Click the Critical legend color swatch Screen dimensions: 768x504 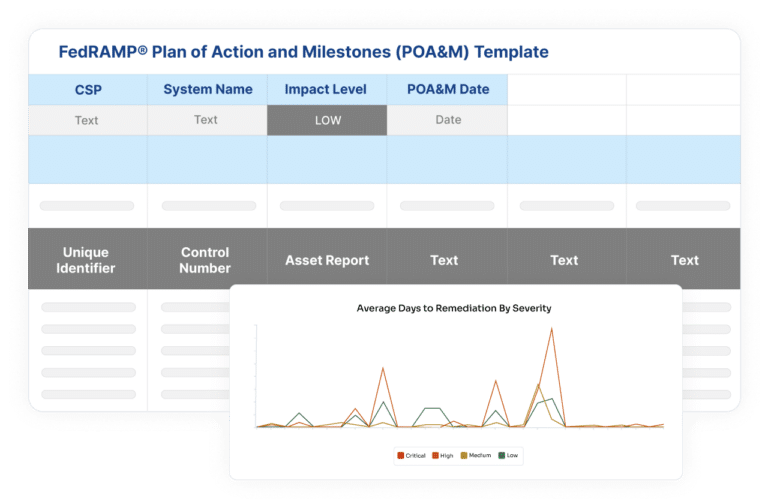tap(401, 456)
